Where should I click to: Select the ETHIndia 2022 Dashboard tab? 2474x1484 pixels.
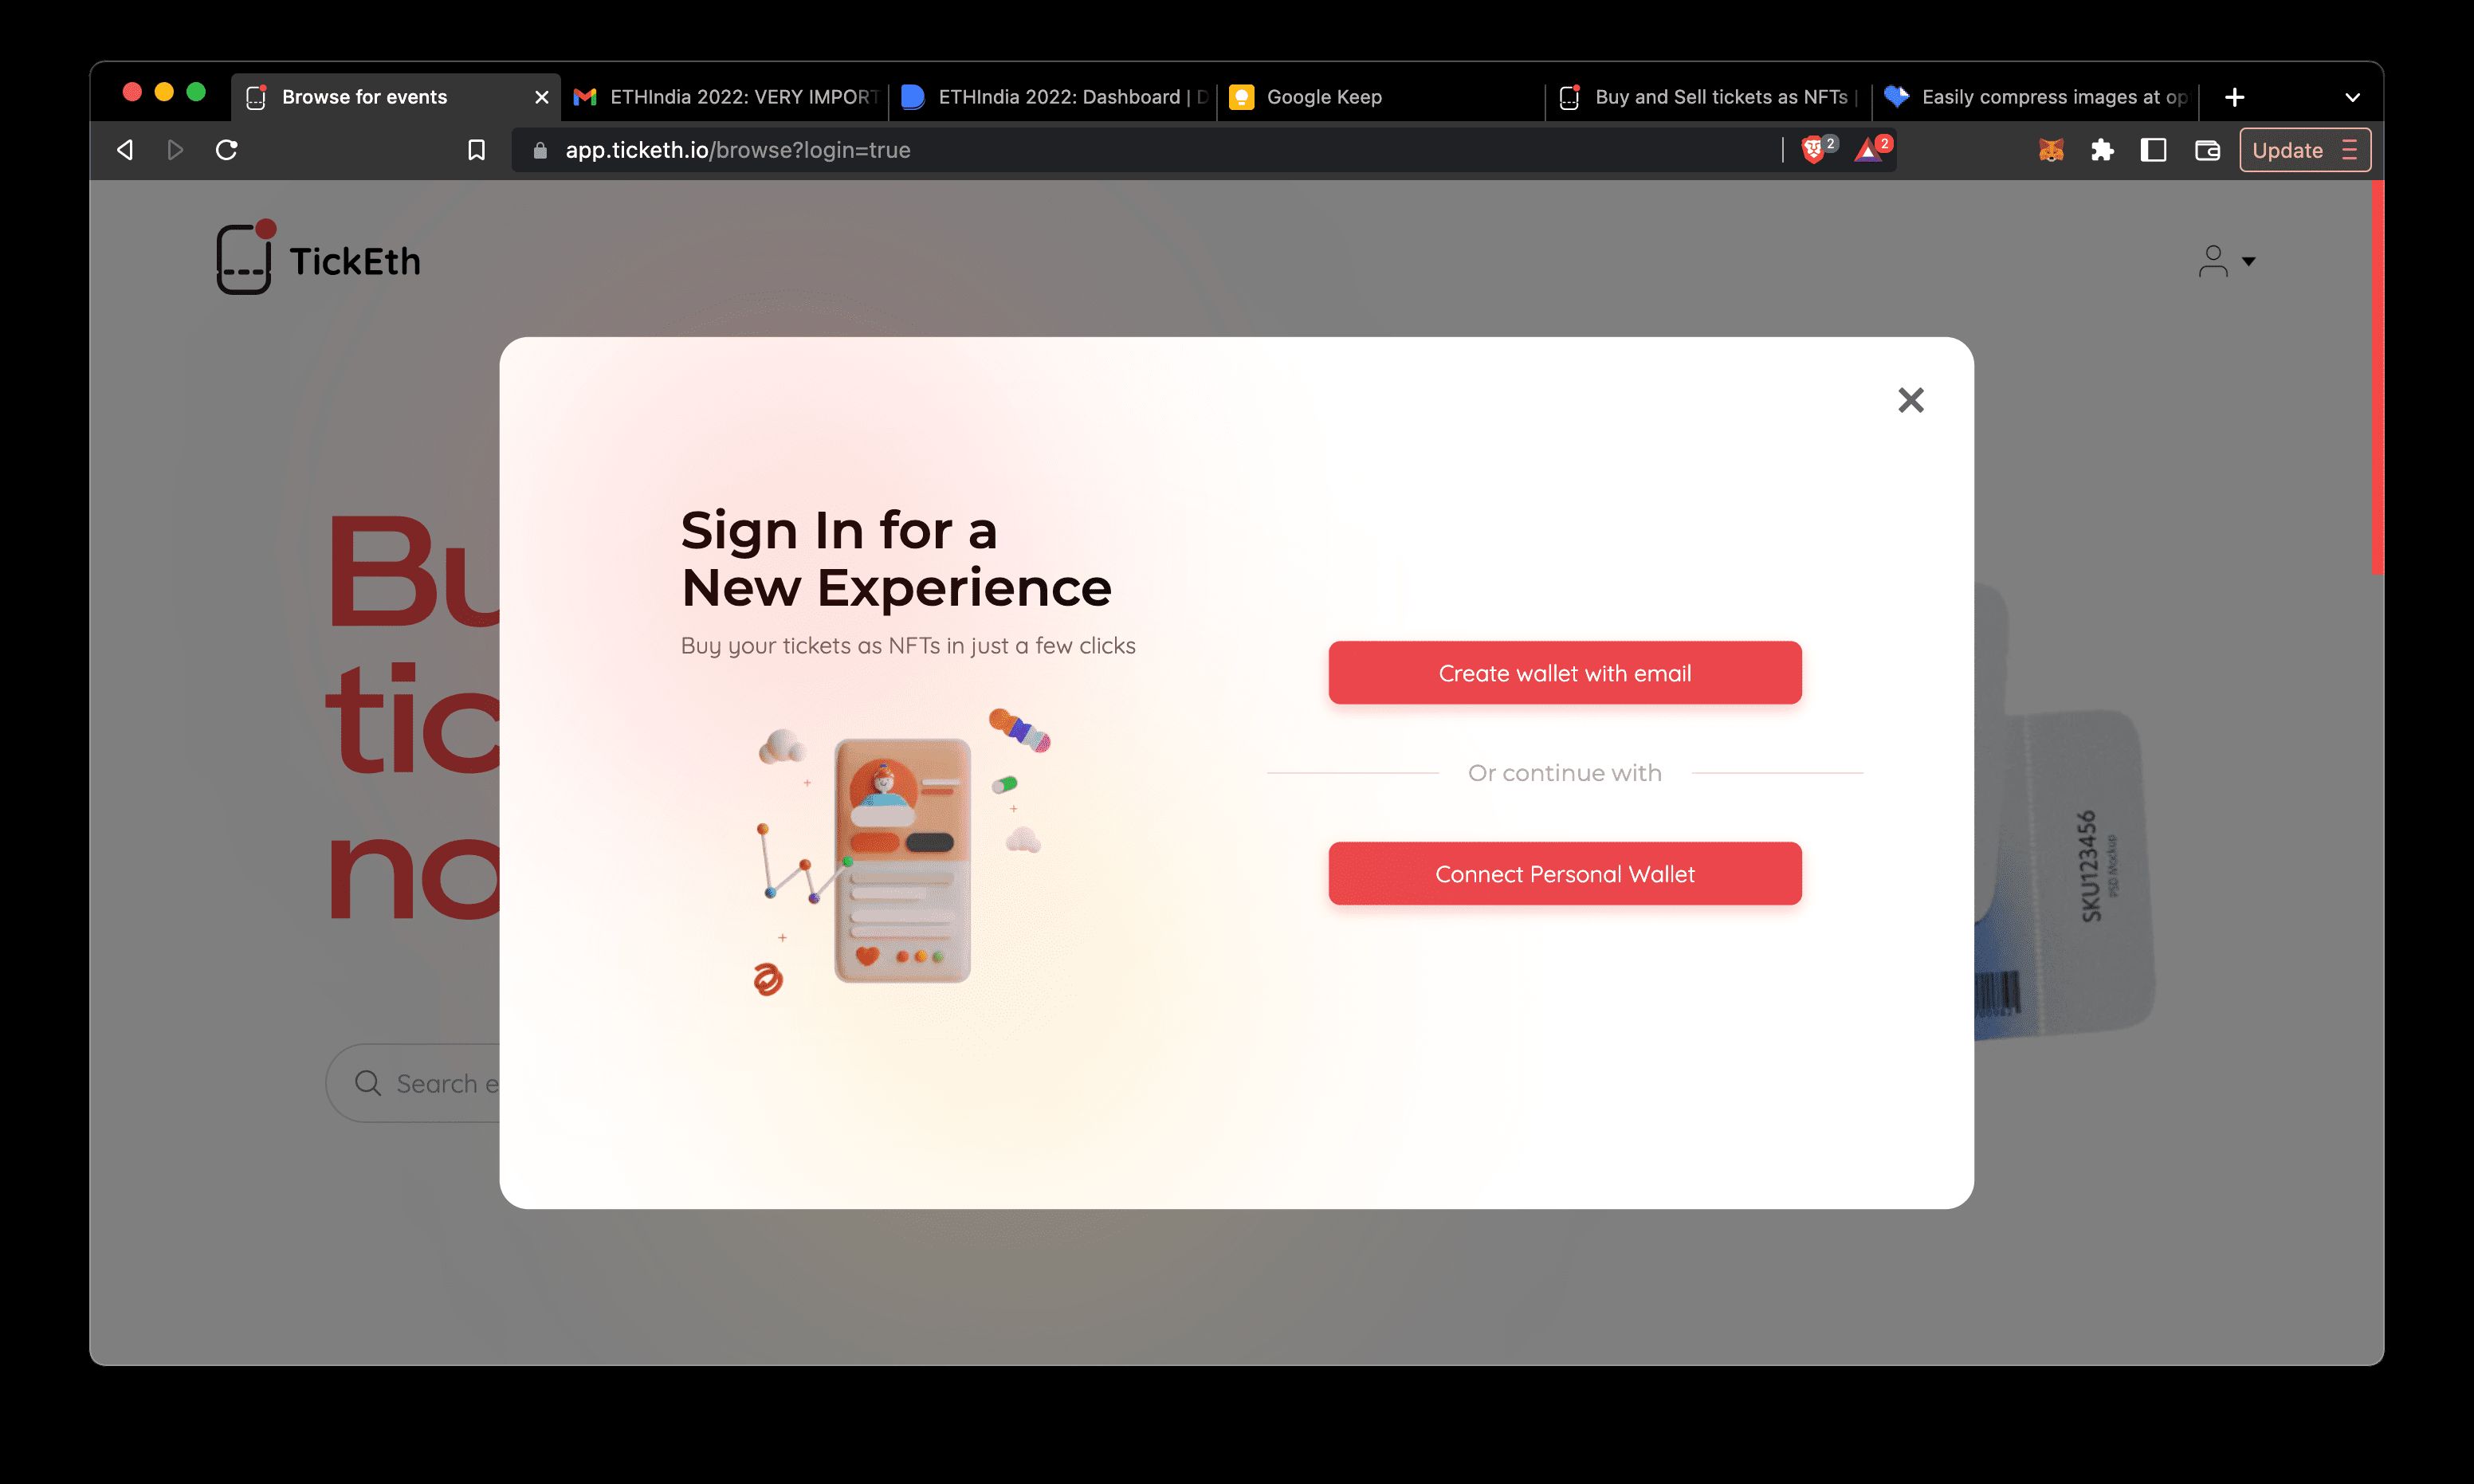coord(1052,96)
